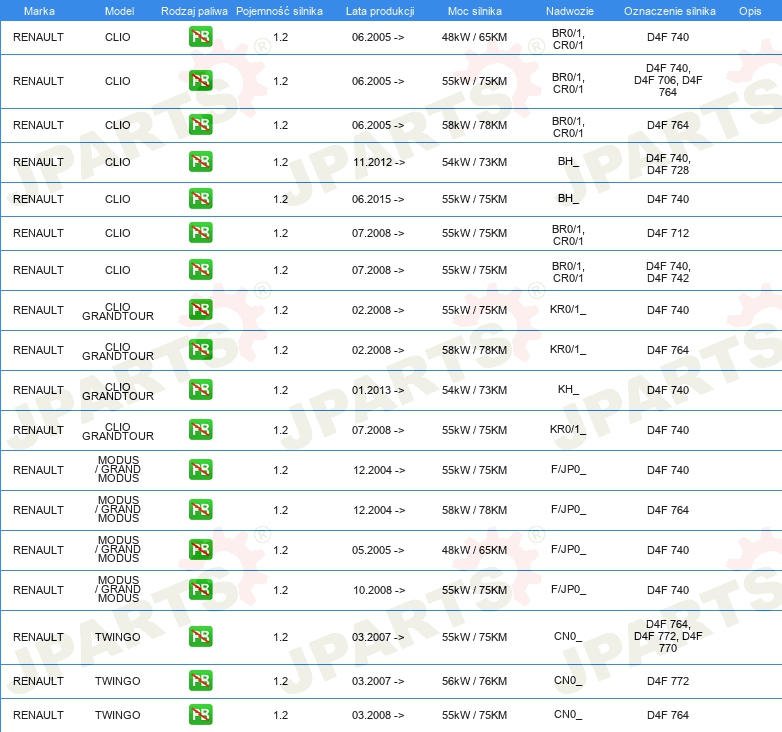Click the fuel icon in the Twingo 56kW / 76KM row
Image resolution: width=782 pixels, height=732 pixels.
pos(200,681)
